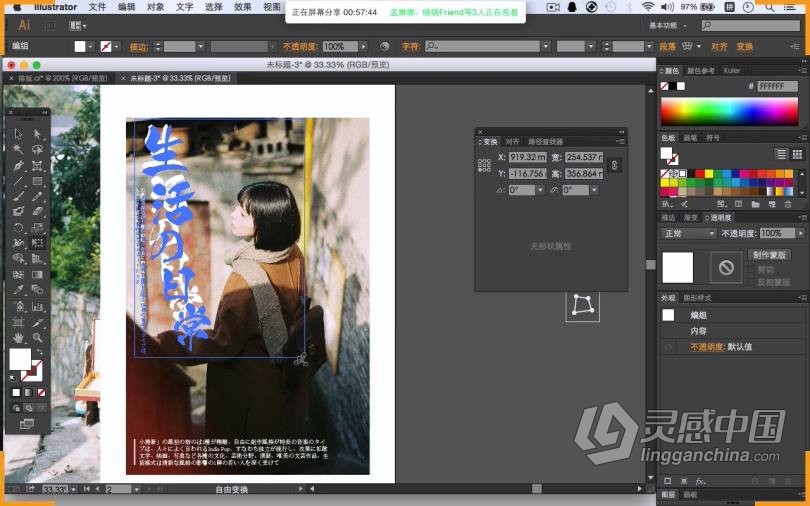
Task: Open the 基本功能 workspace switcher
Action: (668, 25)
